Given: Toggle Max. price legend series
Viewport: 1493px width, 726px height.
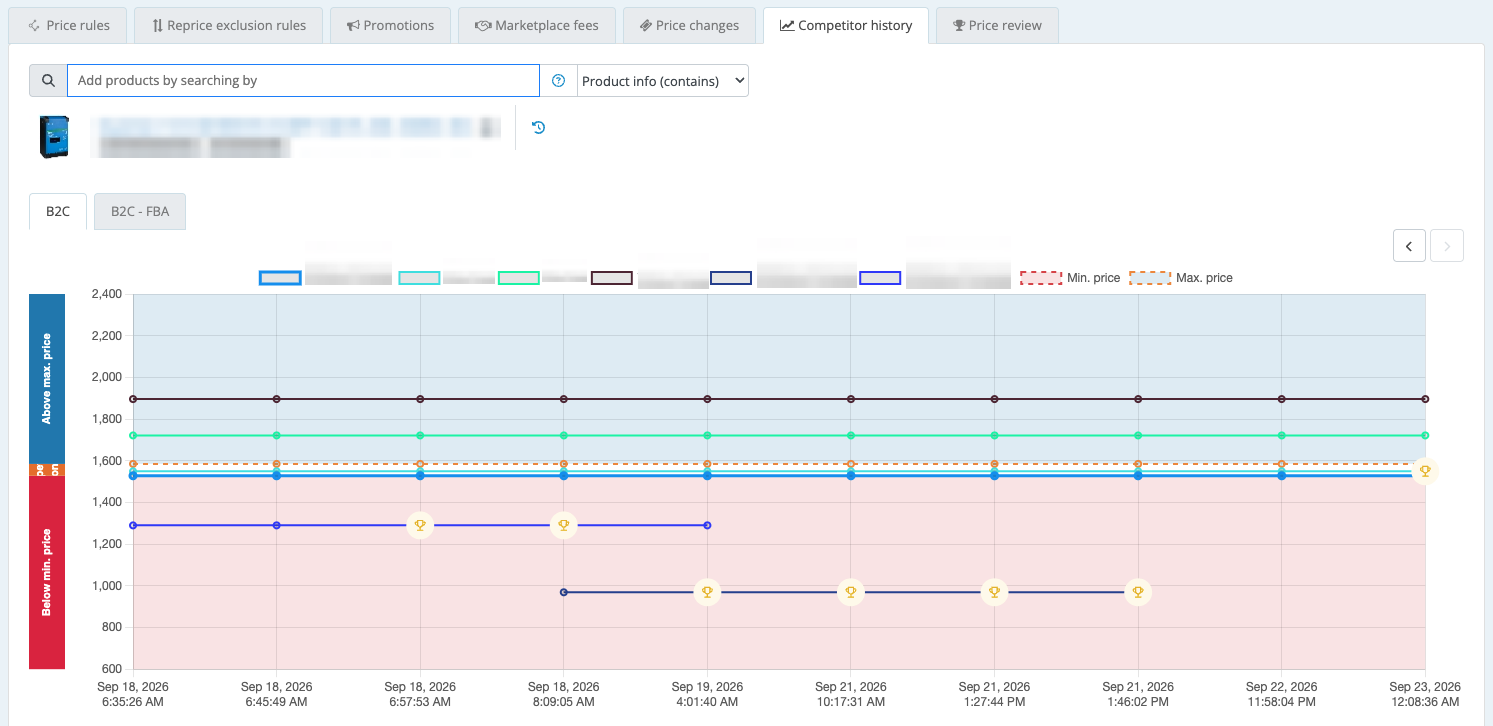Looking at the screenshot, I should click(1181, 278).
